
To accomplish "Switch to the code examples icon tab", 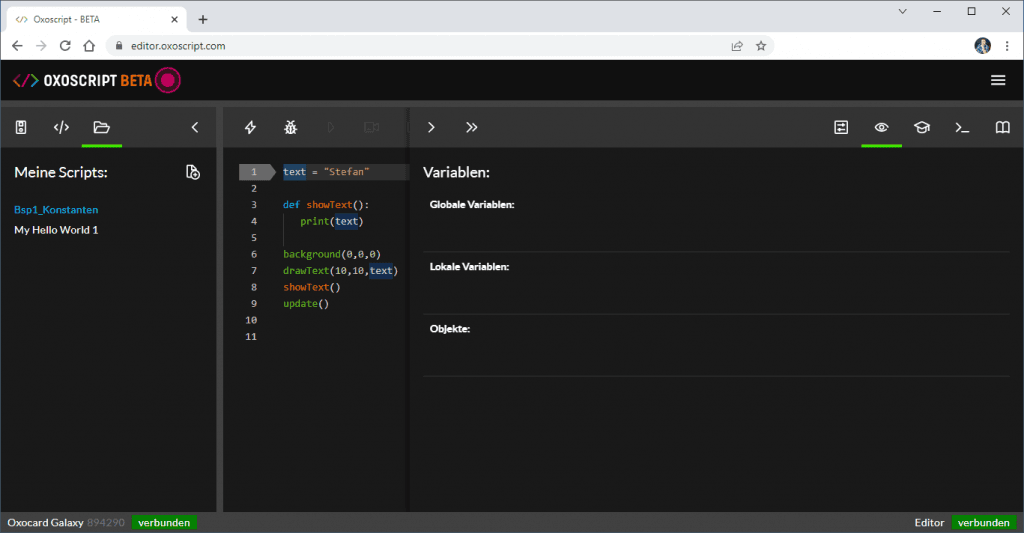I will pyautogui.click(x=61, y=127).
